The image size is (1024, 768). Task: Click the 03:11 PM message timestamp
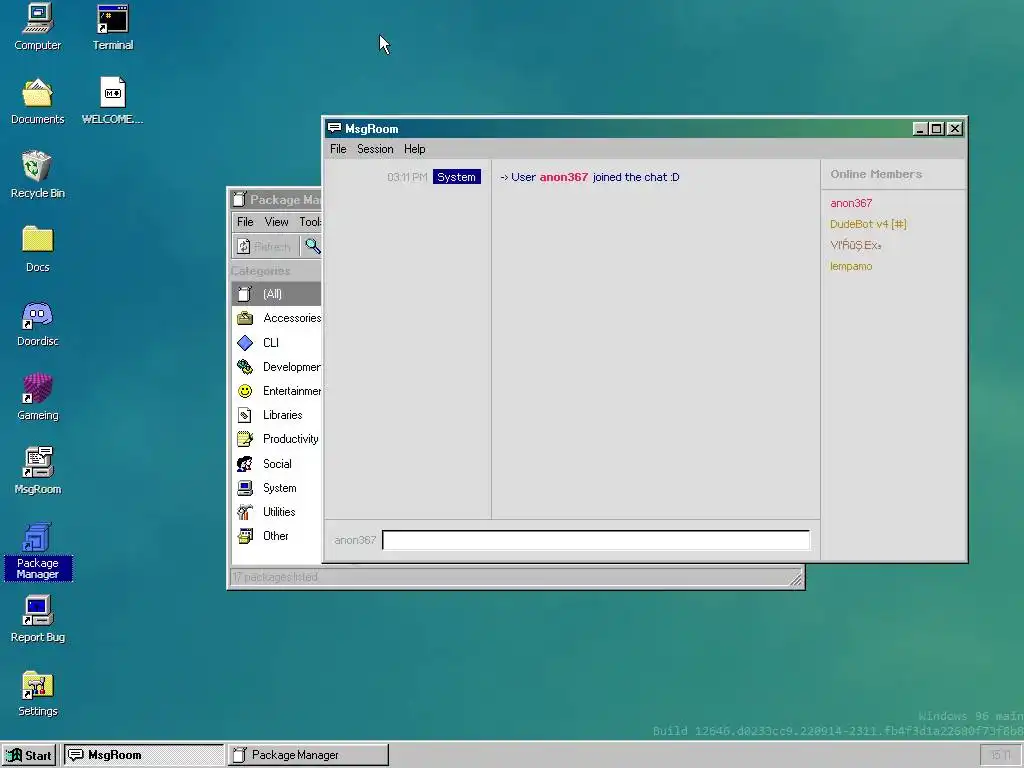[407, 177]
